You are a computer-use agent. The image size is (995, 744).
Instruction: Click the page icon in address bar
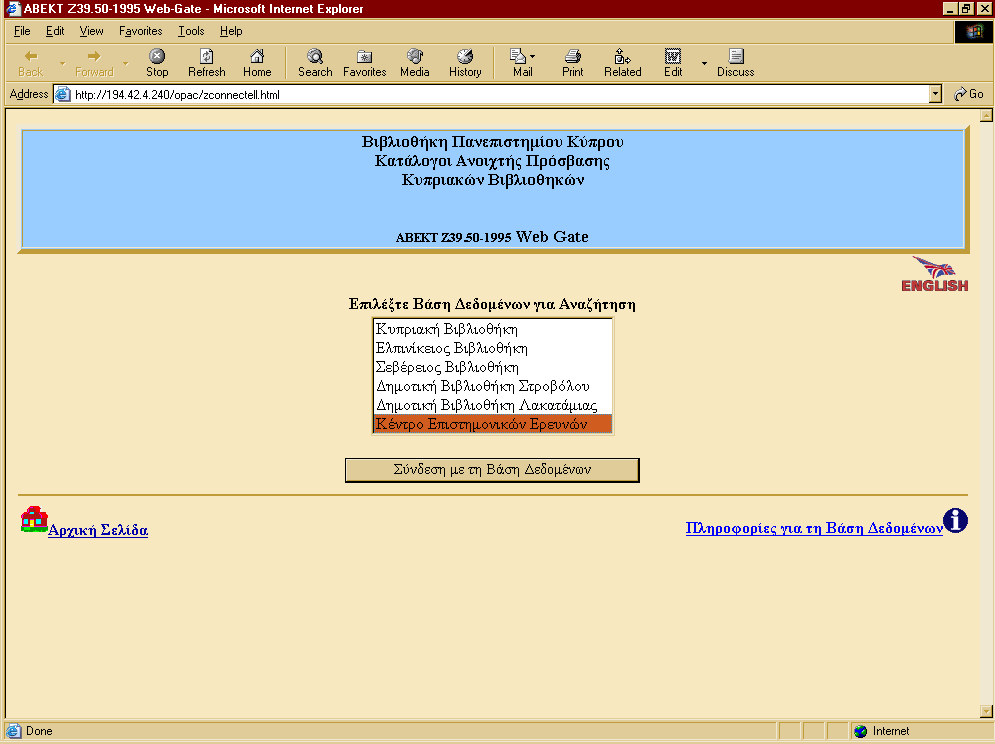62,95
